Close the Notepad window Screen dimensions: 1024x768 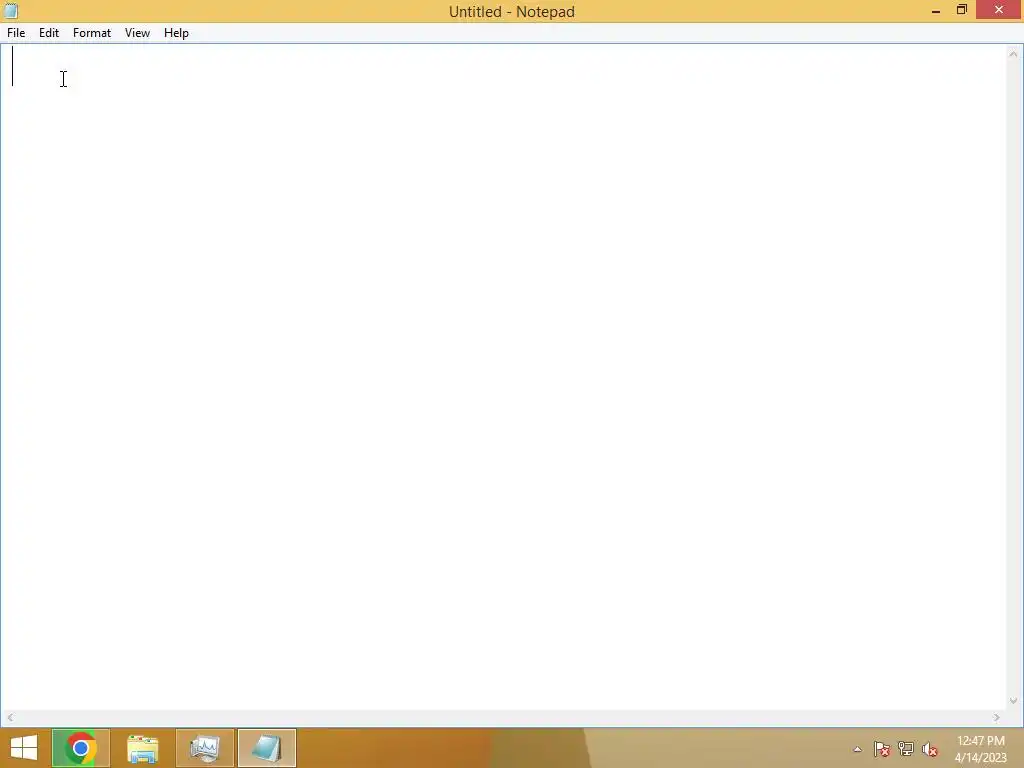click(999, 10)
